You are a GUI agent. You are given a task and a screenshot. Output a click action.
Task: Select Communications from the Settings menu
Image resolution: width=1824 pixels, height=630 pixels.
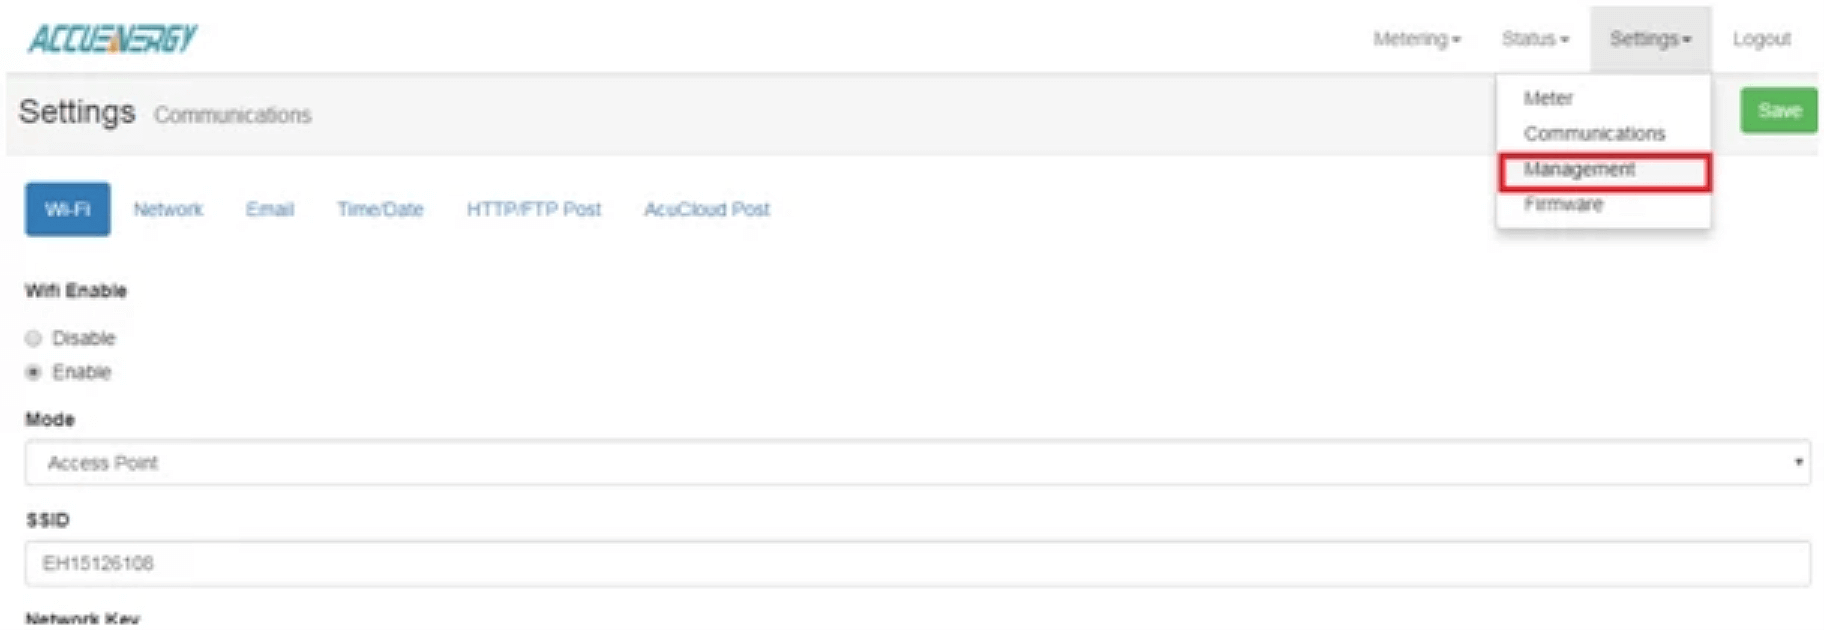1594,133
